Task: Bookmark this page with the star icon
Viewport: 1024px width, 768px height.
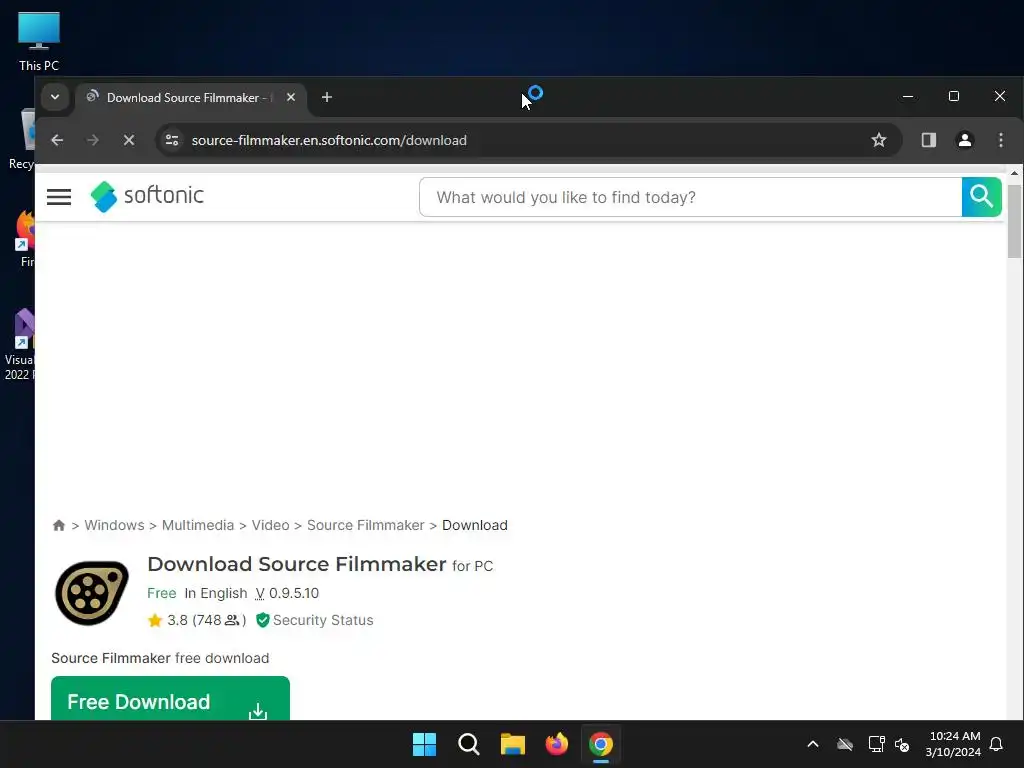Action: point(878,140)
